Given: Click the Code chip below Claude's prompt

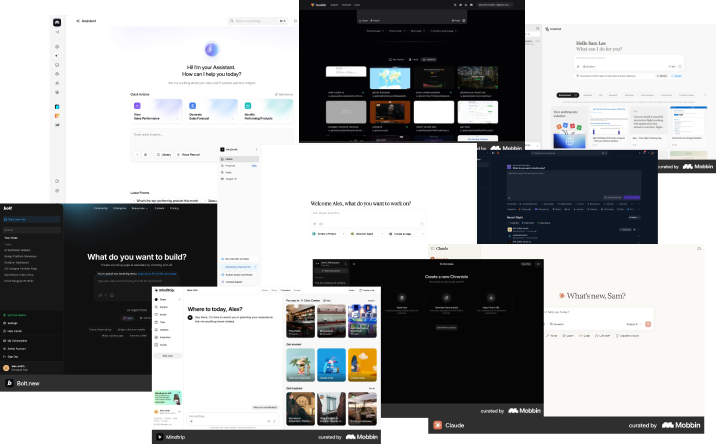Looking at the screenshot, I should 585,335.
